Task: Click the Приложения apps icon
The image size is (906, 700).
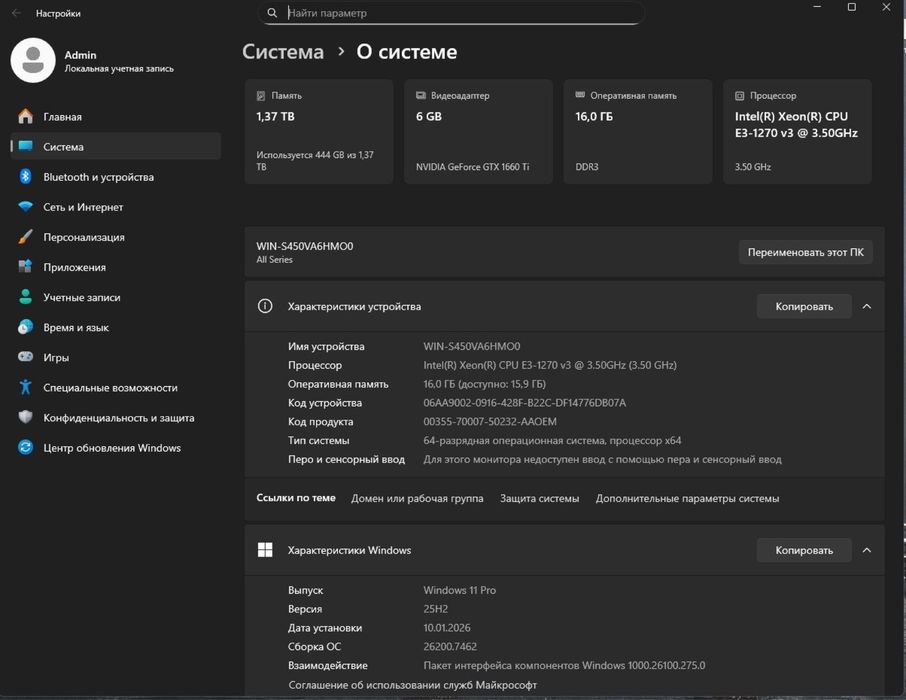Action: tap(25, 266)
